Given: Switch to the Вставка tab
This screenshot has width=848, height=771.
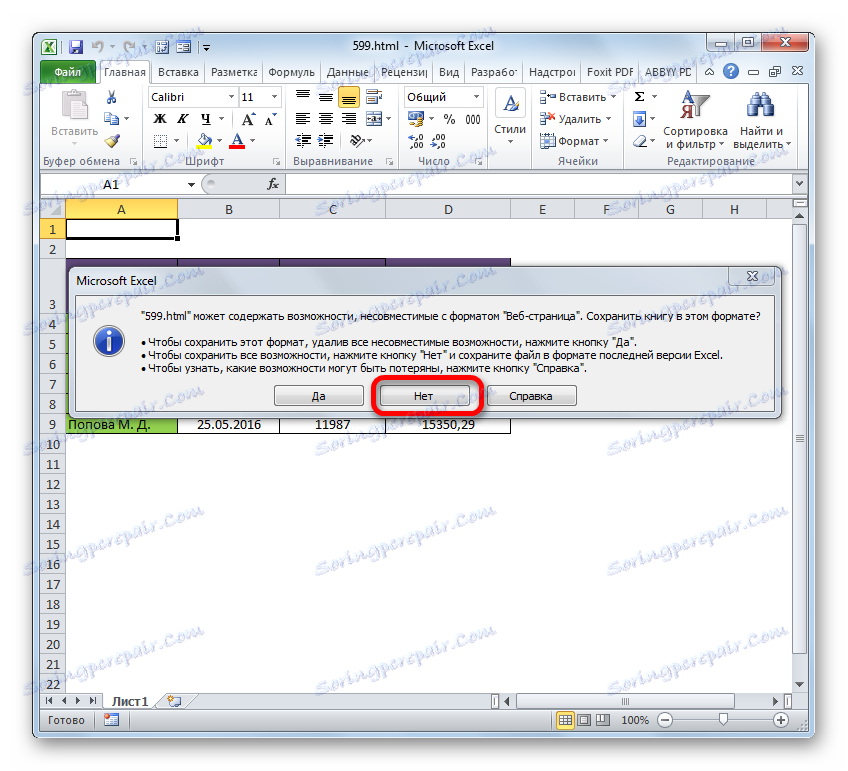Looking at the screenshot, I should [x=178, y=72].
